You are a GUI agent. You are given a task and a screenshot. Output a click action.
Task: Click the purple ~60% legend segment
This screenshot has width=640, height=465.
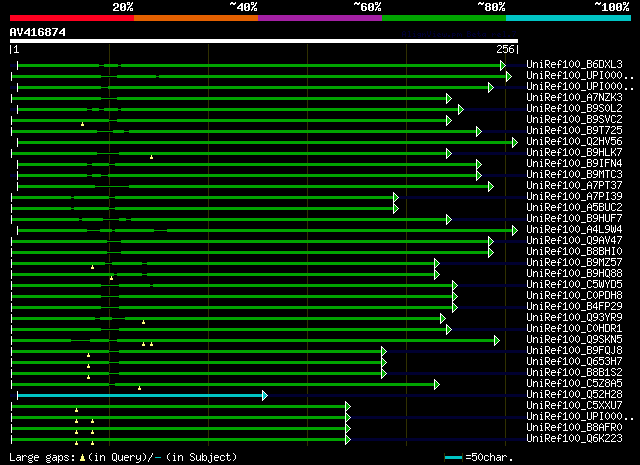(320, 18)
